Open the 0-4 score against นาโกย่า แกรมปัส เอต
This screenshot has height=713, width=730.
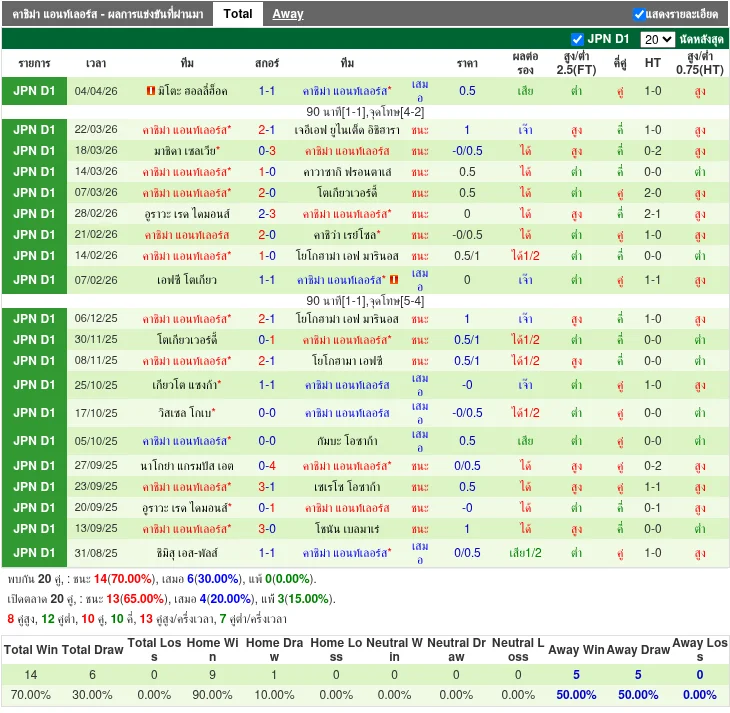point(267,466)
